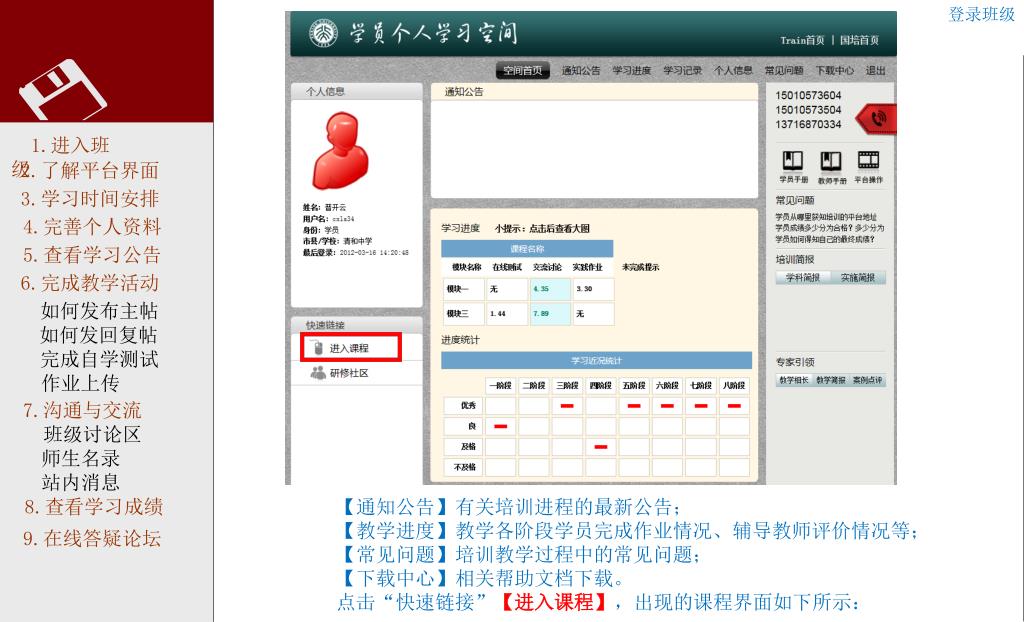The height and width of the screenshot is (622, 1024).
Task: Select sidebar sub-item 站内消息
Action: [x=81, y=483]
